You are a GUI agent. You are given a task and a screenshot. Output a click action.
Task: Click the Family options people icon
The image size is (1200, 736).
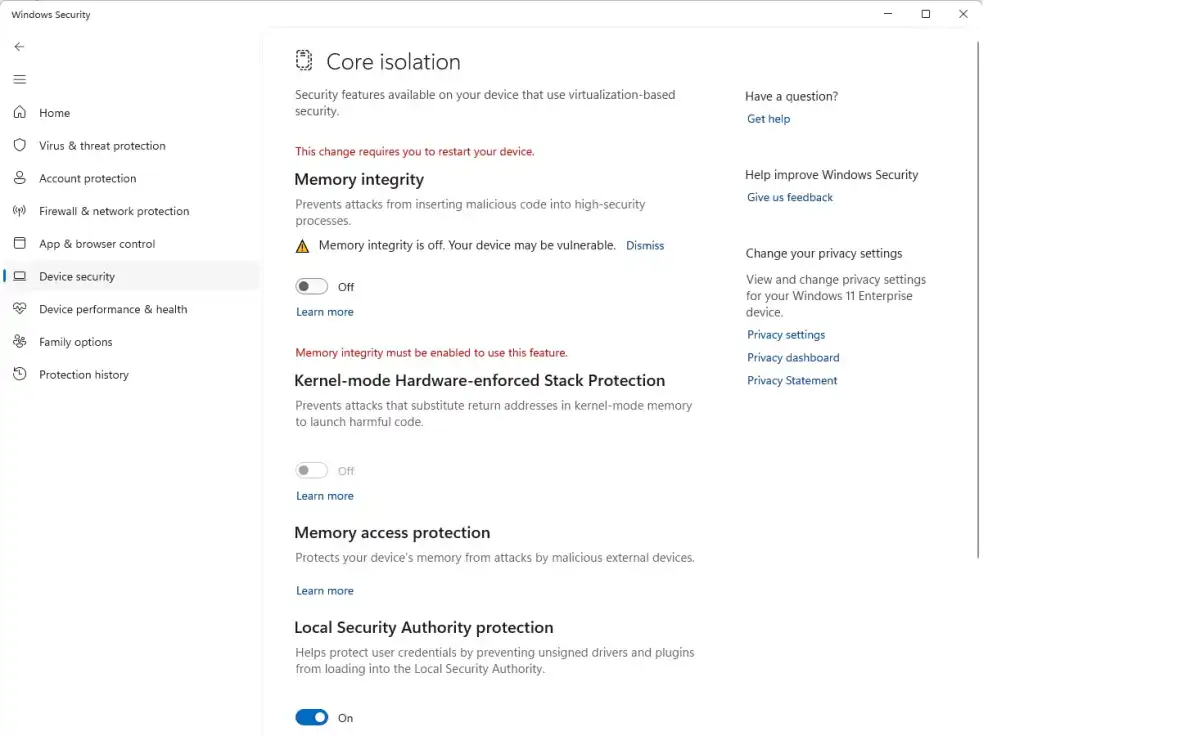pos(19,342)
